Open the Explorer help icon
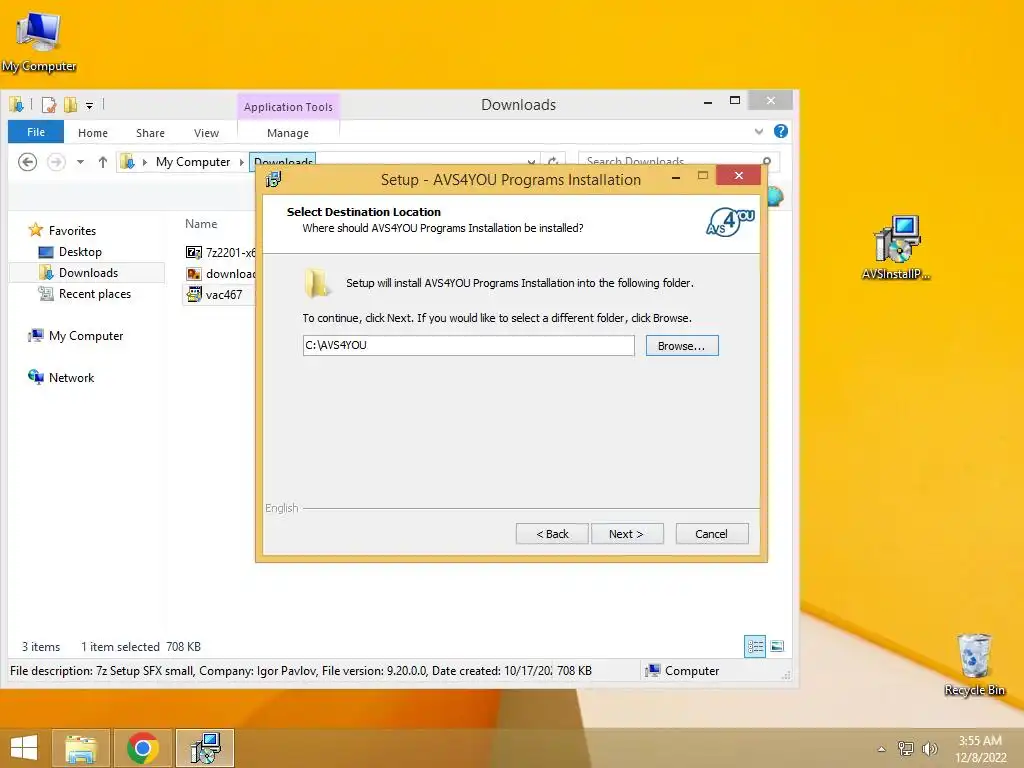 click(x=780, y=131)
